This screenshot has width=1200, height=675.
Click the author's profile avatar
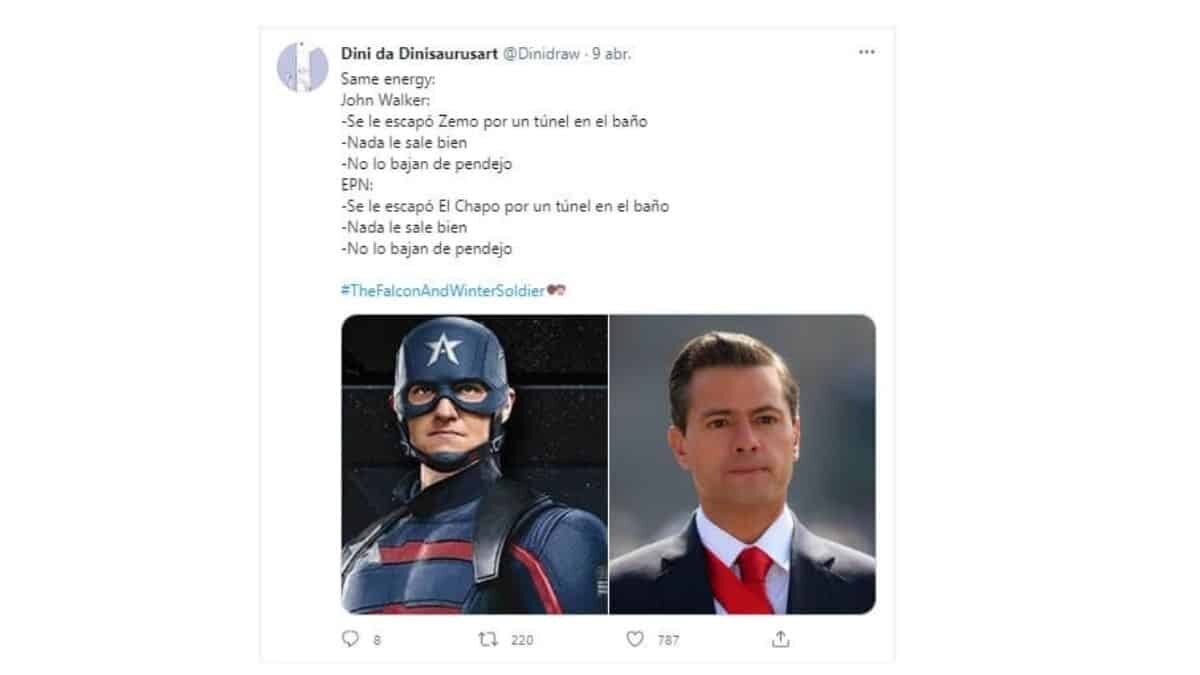(302, 67)
